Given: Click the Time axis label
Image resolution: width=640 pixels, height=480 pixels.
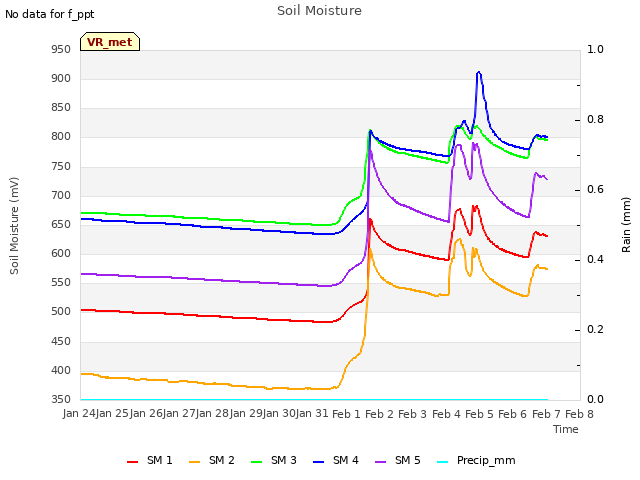Looking at the screenshot, I should point(566,429).
